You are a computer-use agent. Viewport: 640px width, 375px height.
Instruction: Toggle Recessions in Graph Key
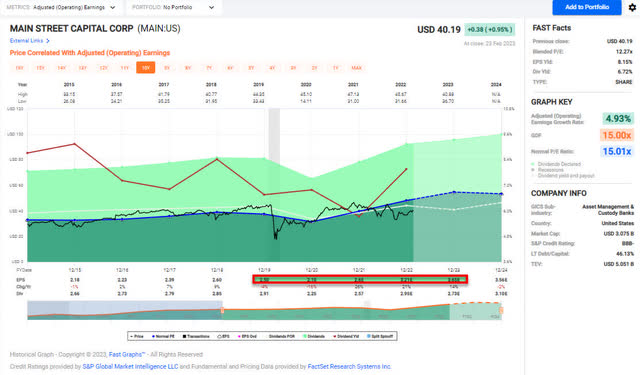tap(548, 170)
